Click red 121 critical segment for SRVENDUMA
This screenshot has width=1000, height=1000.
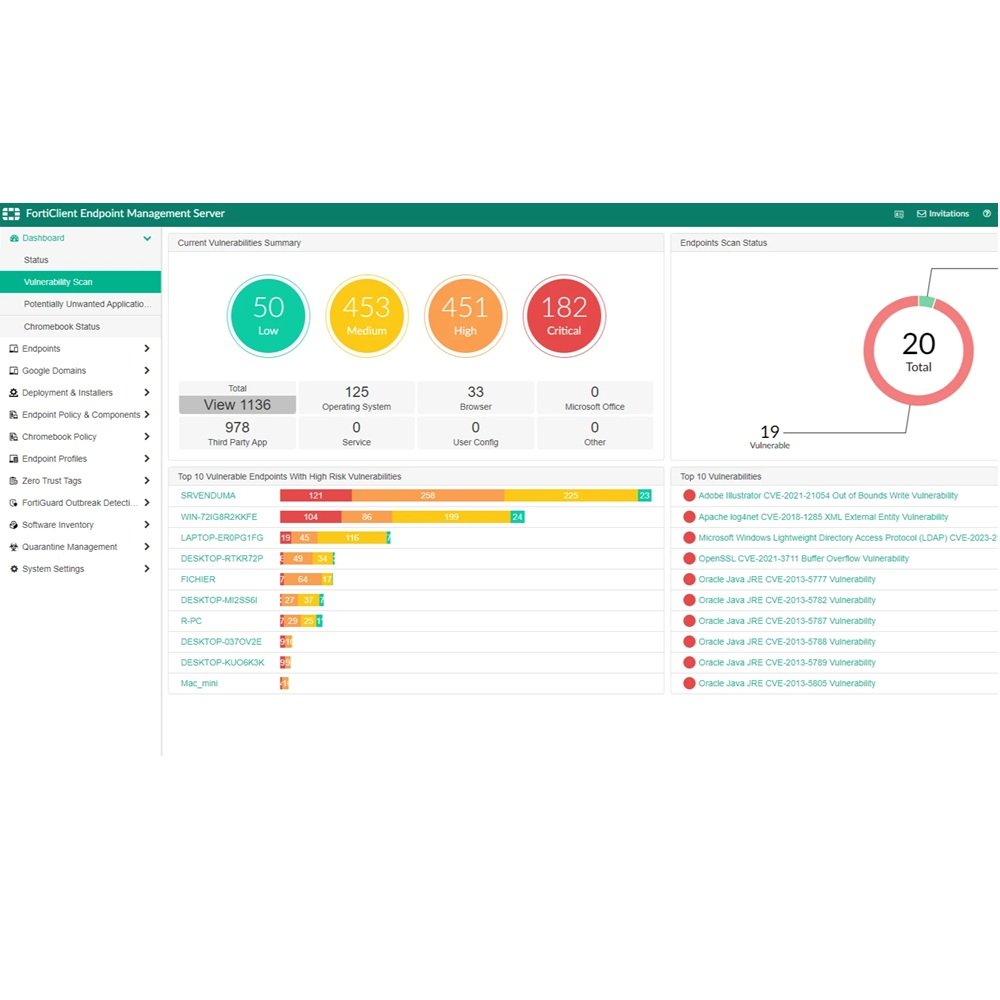point(316,496)
